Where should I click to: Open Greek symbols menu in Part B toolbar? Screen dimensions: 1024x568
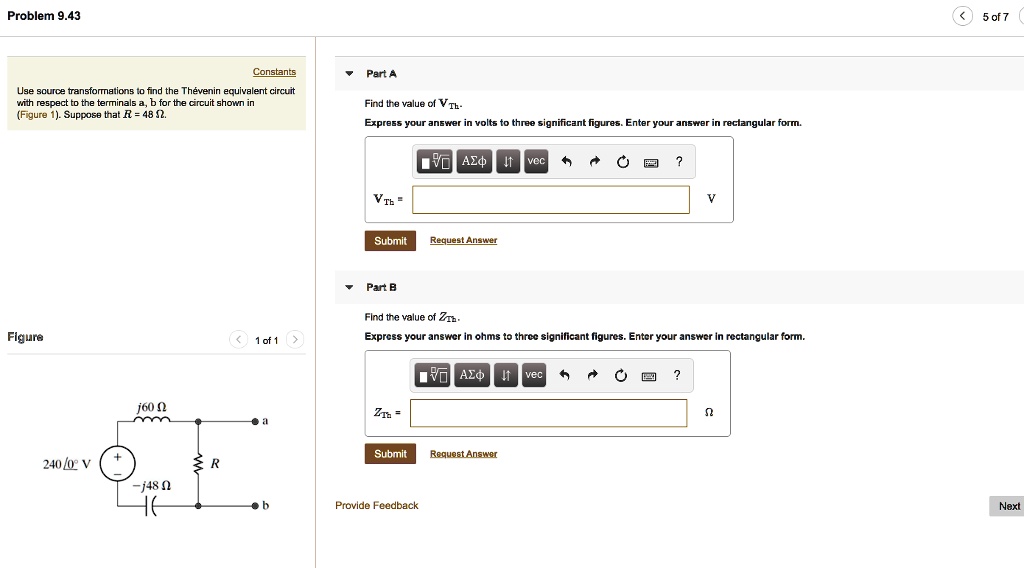[x=472, y=376]
